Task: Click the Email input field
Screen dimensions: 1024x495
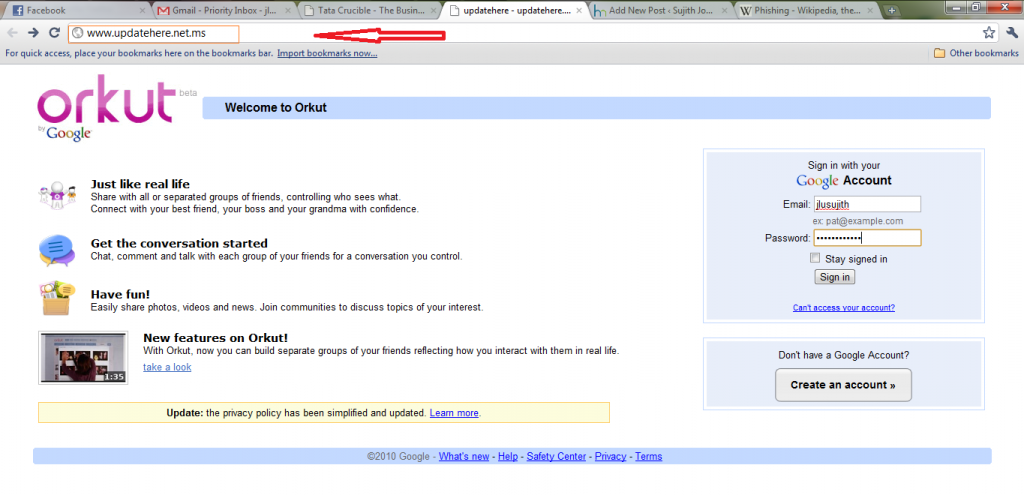Action: click(867, 204)
